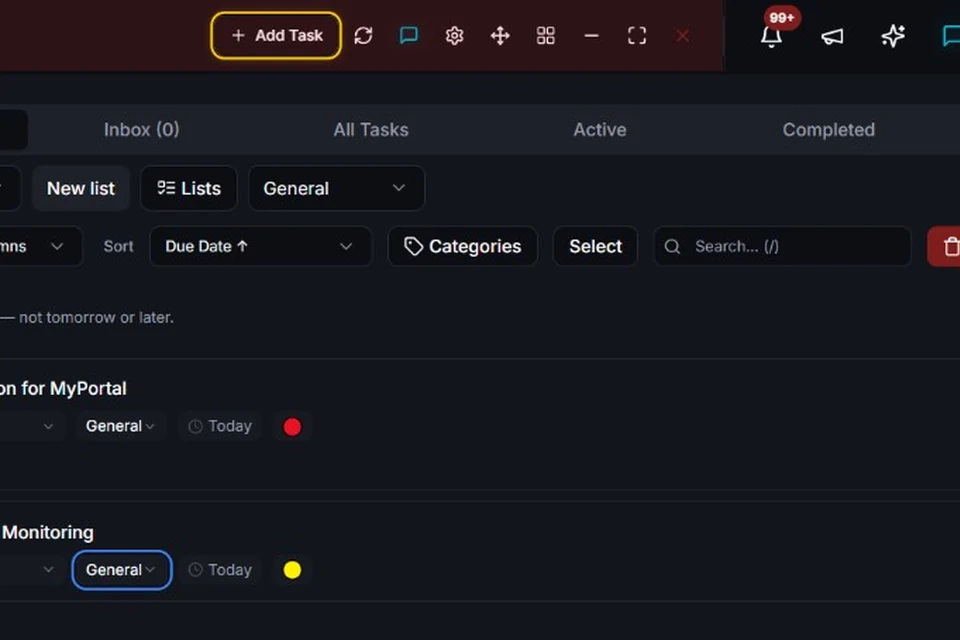Click Today due date on Monitoring task

(220, 570)
